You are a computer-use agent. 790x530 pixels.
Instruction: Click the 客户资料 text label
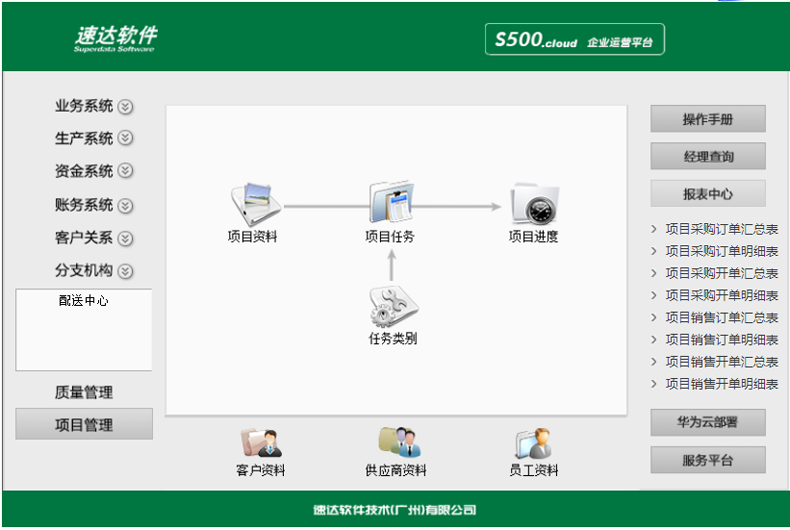pyautogui.click(x=260, y=470)
